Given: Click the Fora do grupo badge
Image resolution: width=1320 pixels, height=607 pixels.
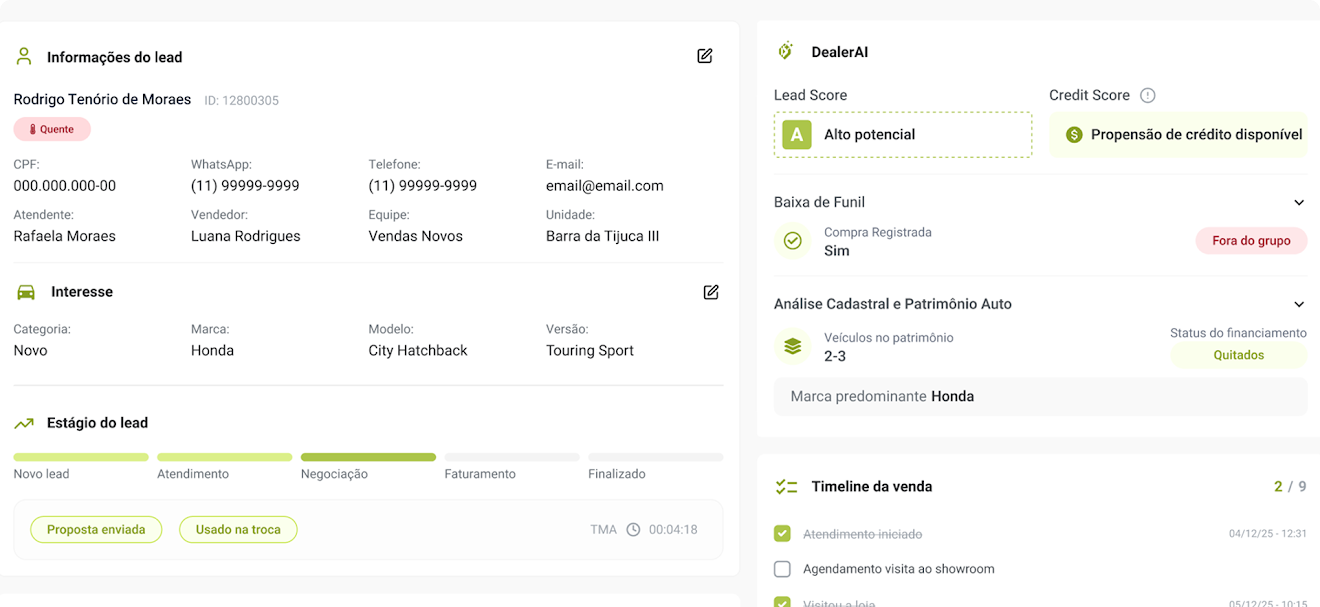Looking at the screenshot, I should point(1251,241).
